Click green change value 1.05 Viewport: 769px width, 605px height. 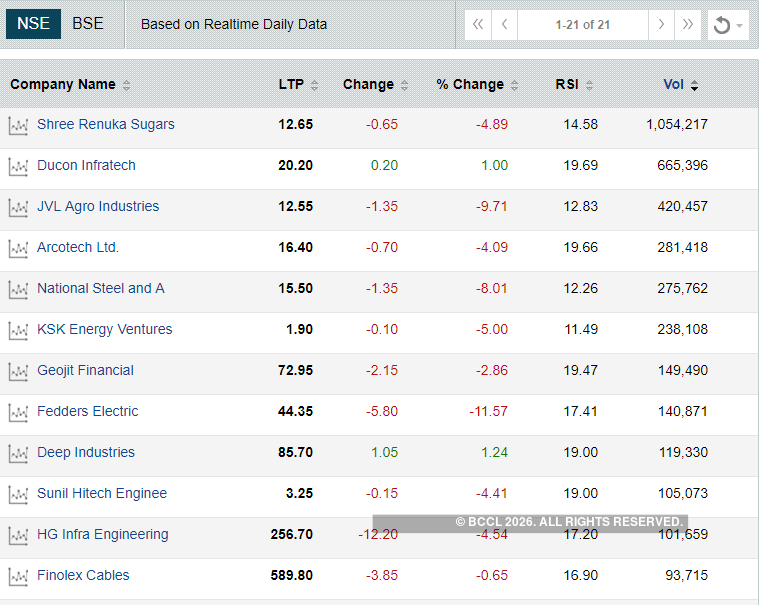tap(384, 452)
